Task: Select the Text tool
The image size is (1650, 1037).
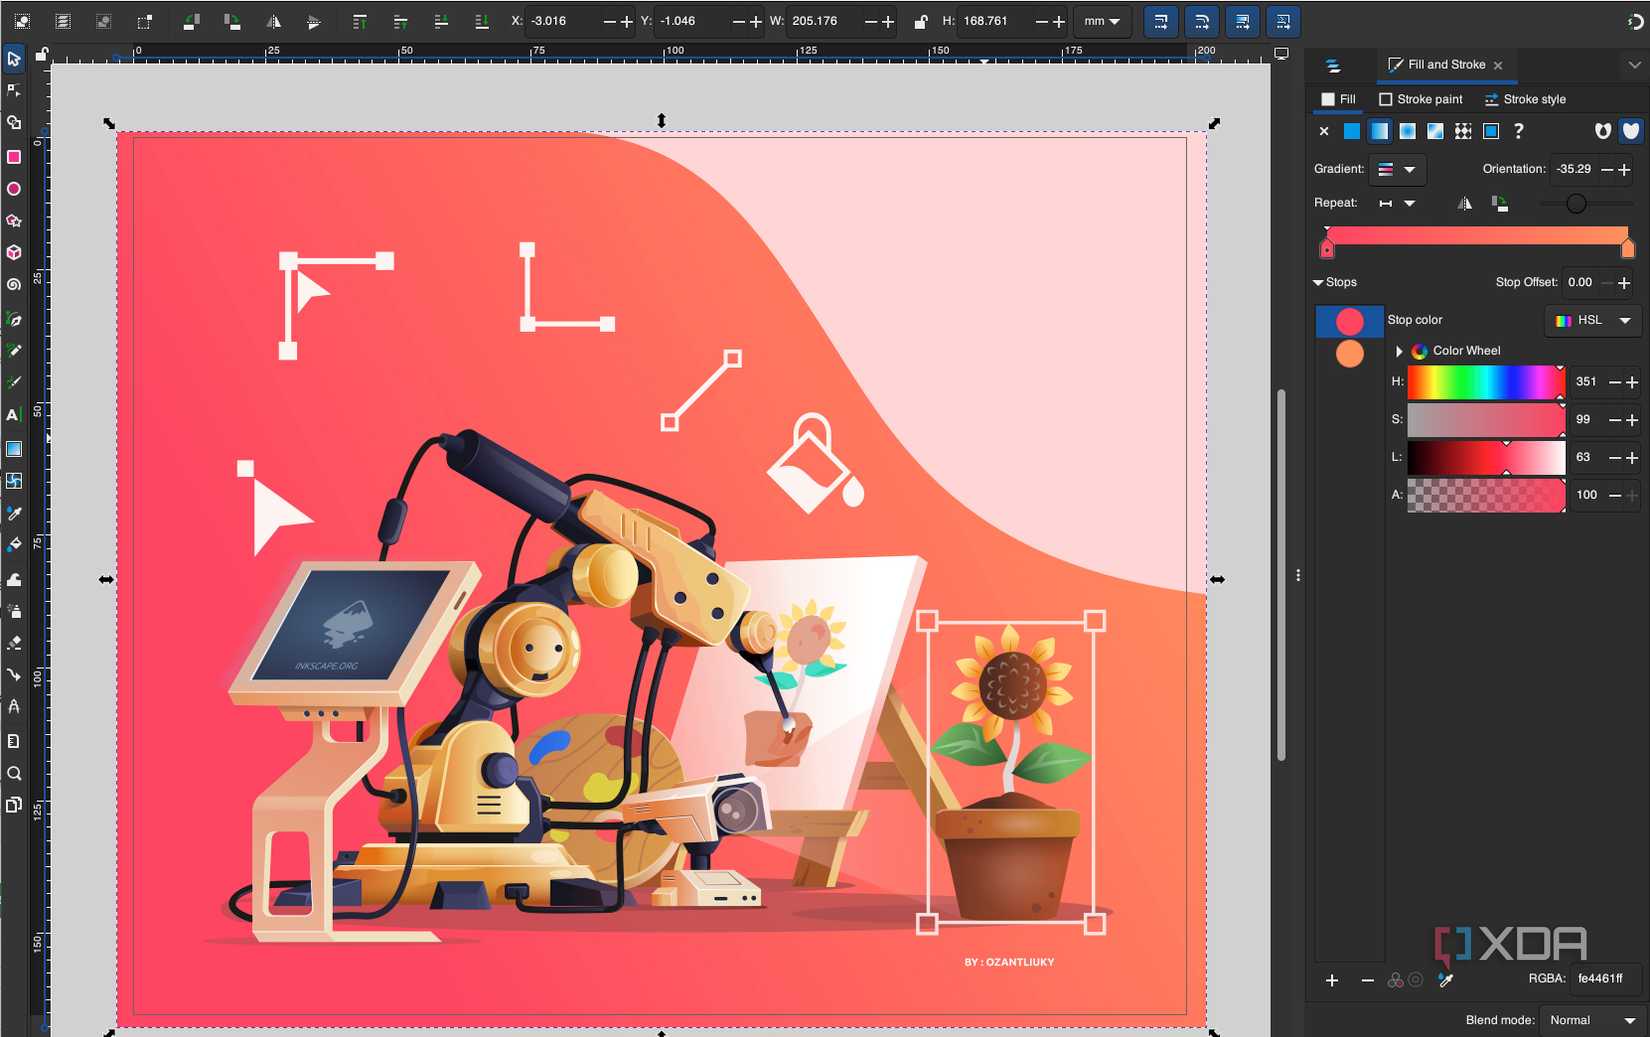Action: coord(14,413)
